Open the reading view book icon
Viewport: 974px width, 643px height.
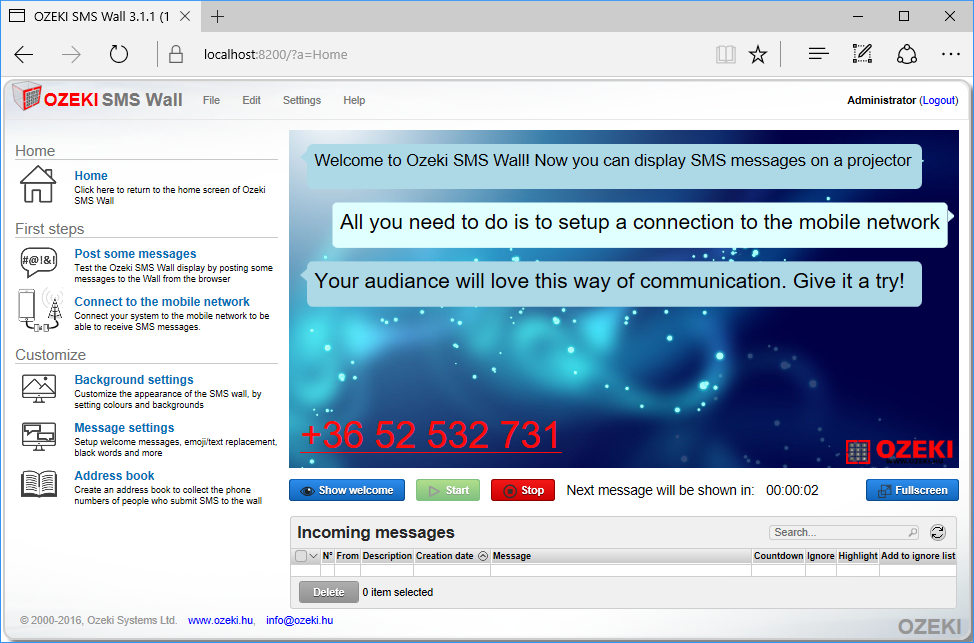click(x=726, y=55)
